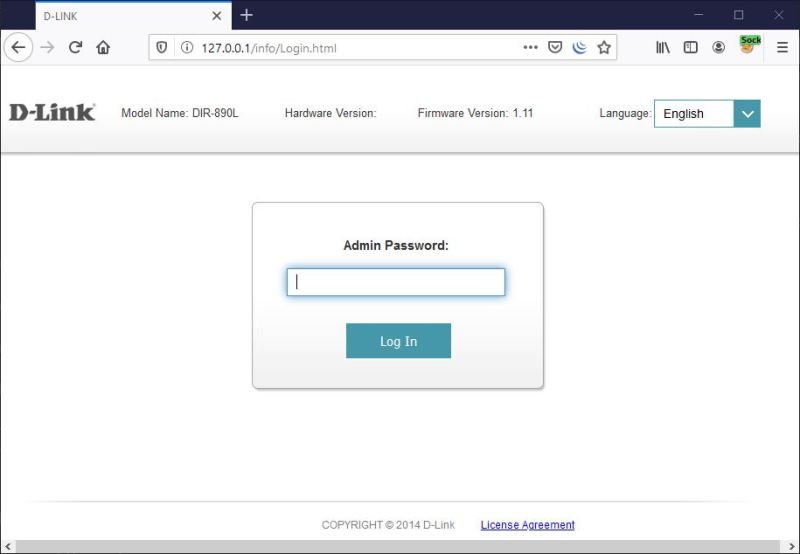Click the Hardware Version: label
This screenshot has height=554, width=800.
tap(330, 113)
